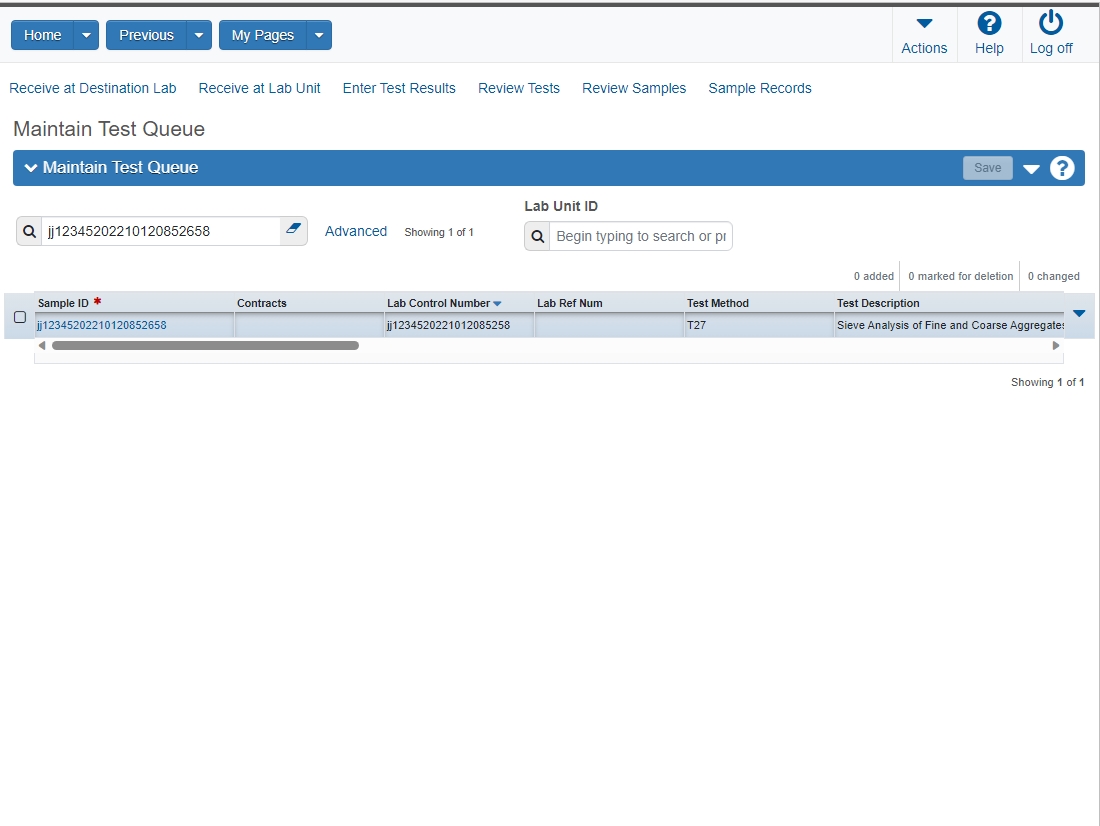This screenshot has width=1100, height=826.
Task: Click the My Pages button
Action: (x=262, y=35)
